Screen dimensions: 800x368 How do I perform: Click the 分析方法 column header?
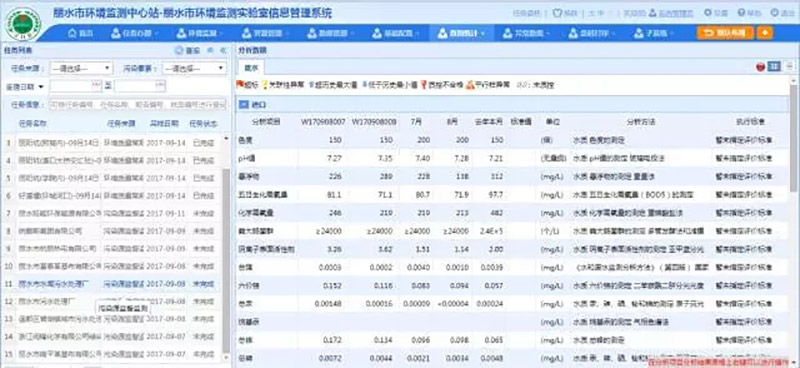(x=641, y=122)
